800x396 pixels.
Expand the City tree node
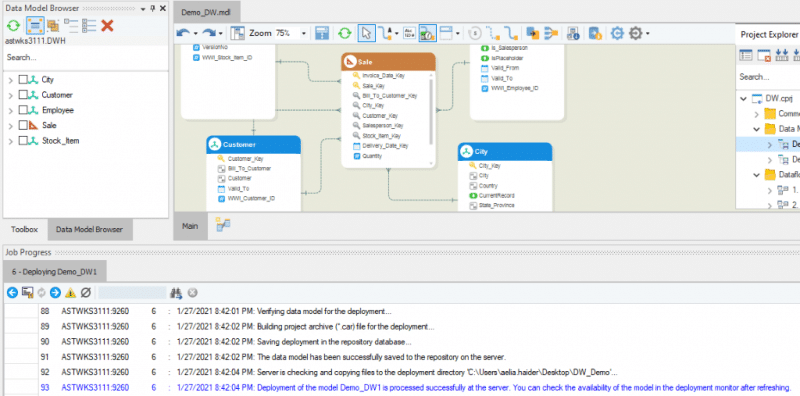coord(11,80)
